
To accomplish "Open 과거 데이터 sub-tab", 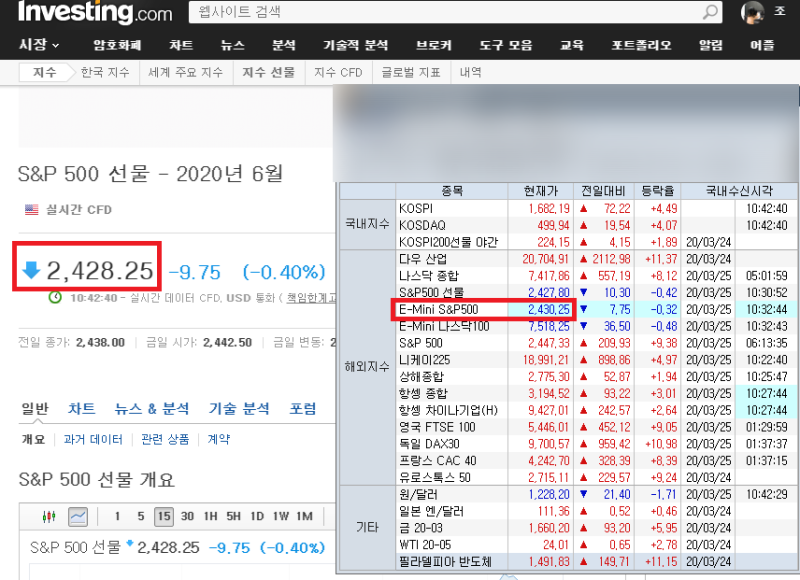I will (93, 439).
